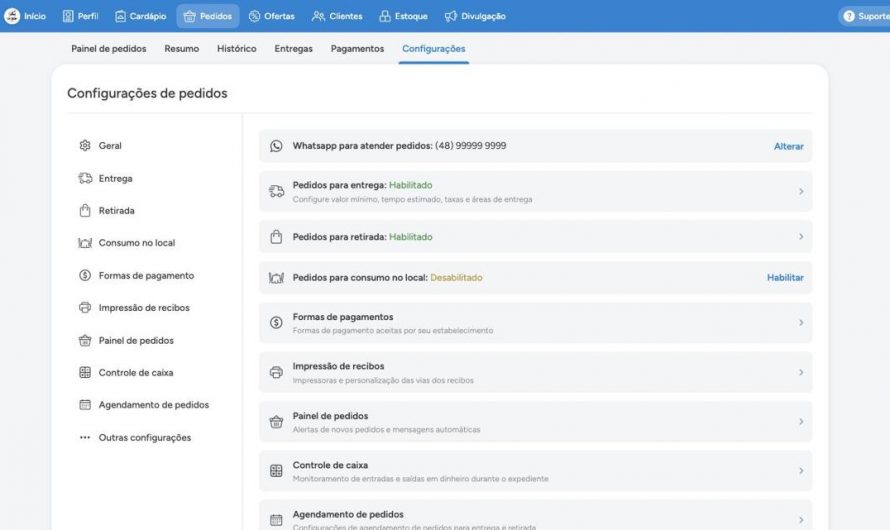Open the Suporte button label
This screenshot has height=530, width=890.
tap(874, 16)
